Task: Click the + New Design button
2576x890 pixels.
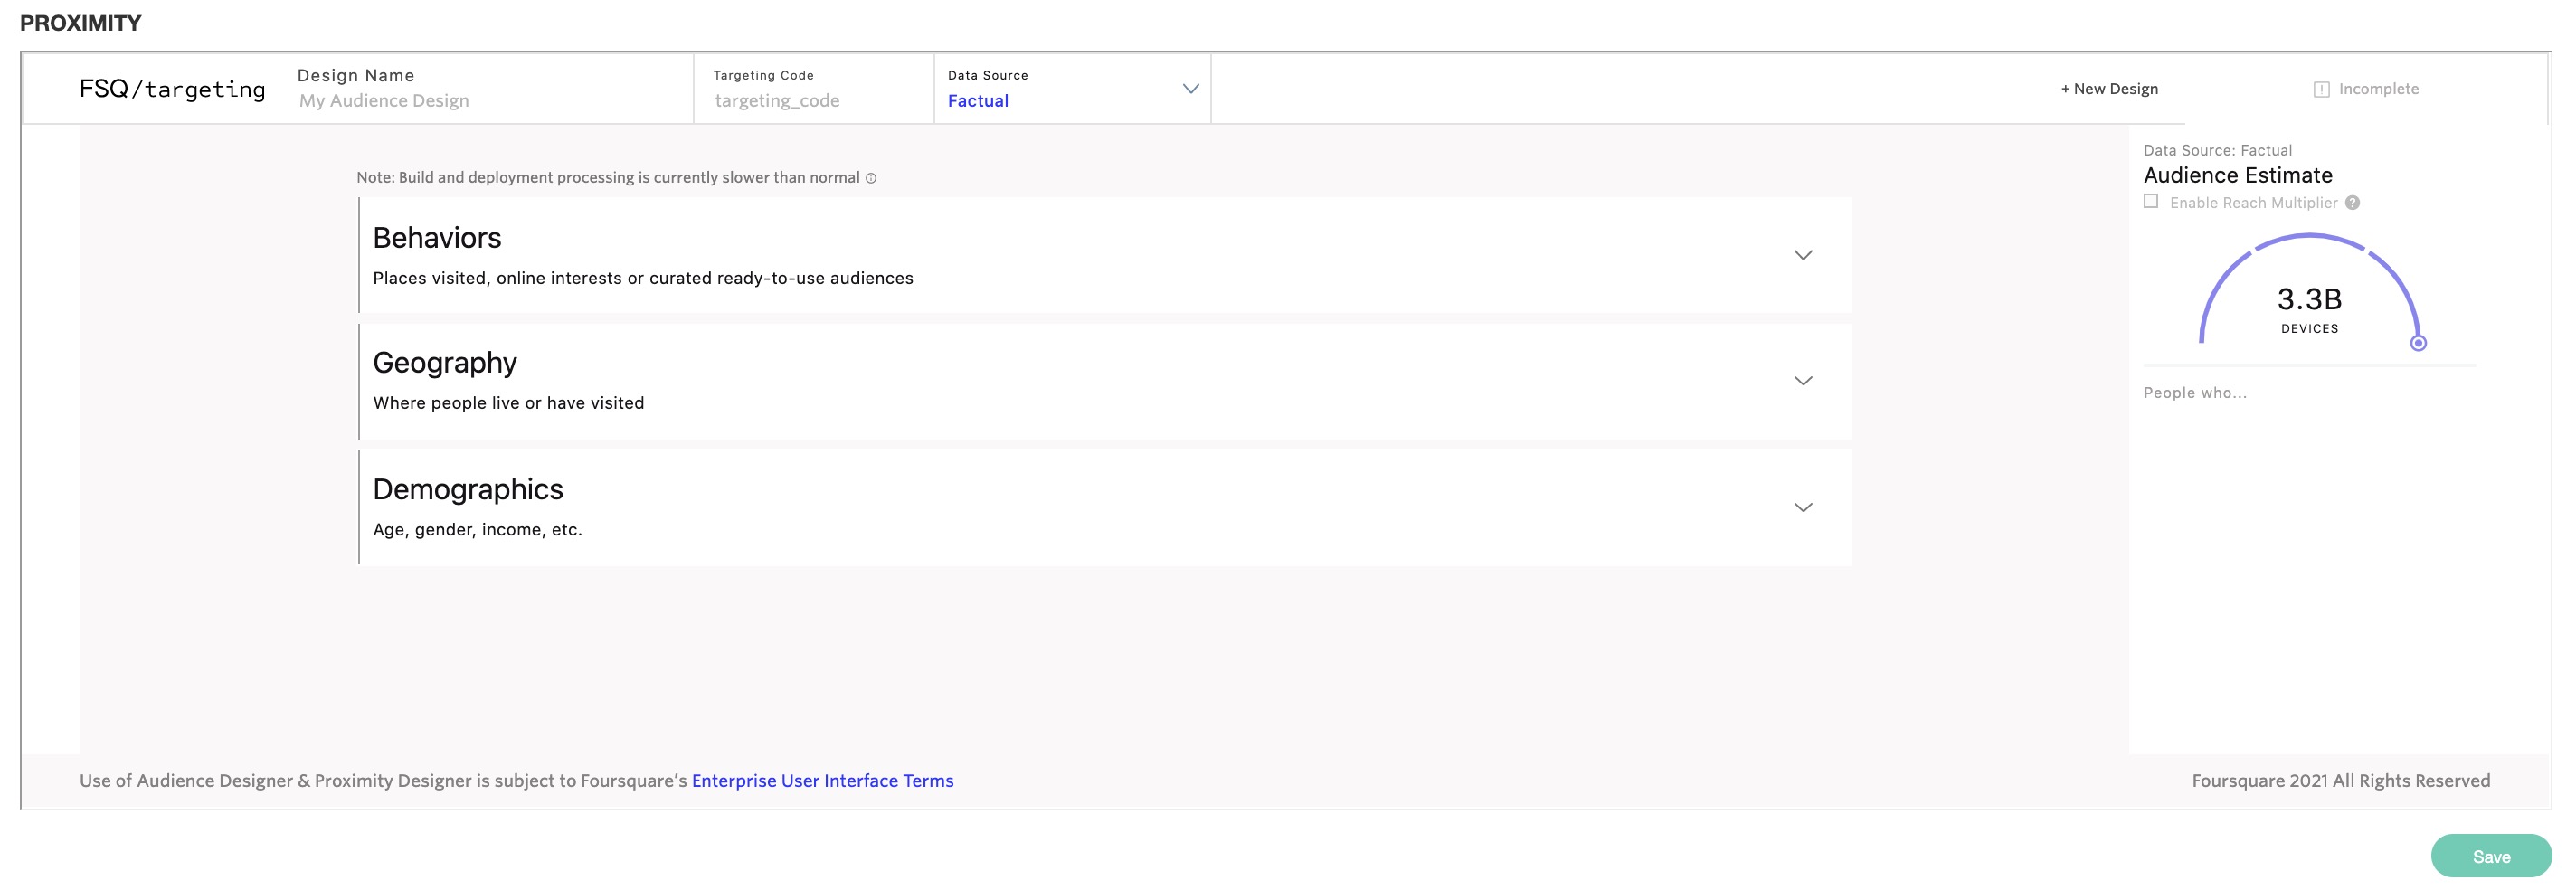Action: (2109, 89)
